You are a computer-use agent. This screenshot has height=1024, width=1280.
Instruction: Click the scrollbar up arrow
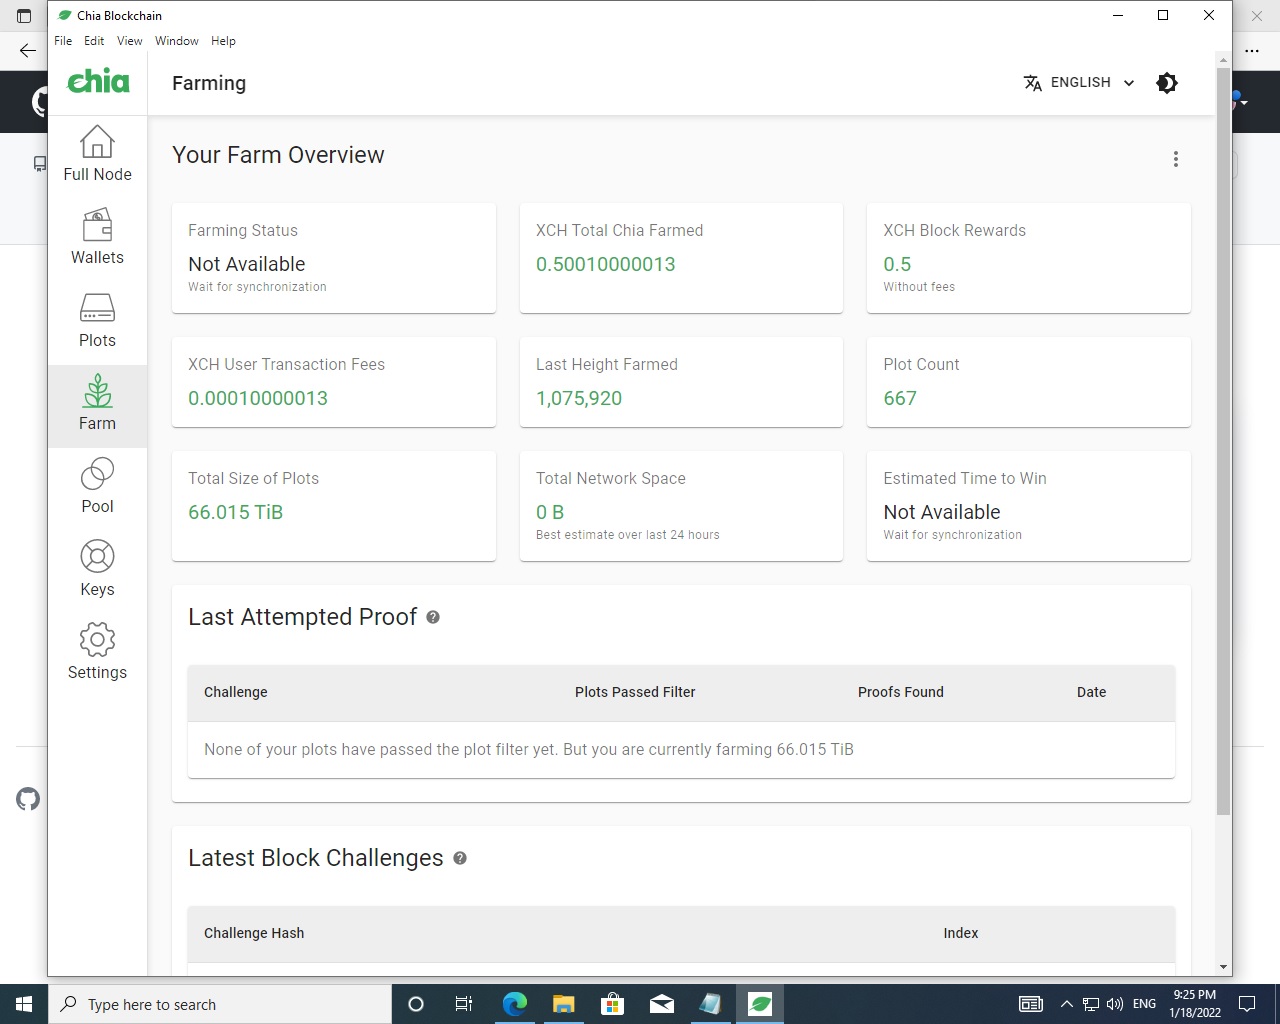coord(1223,60)
